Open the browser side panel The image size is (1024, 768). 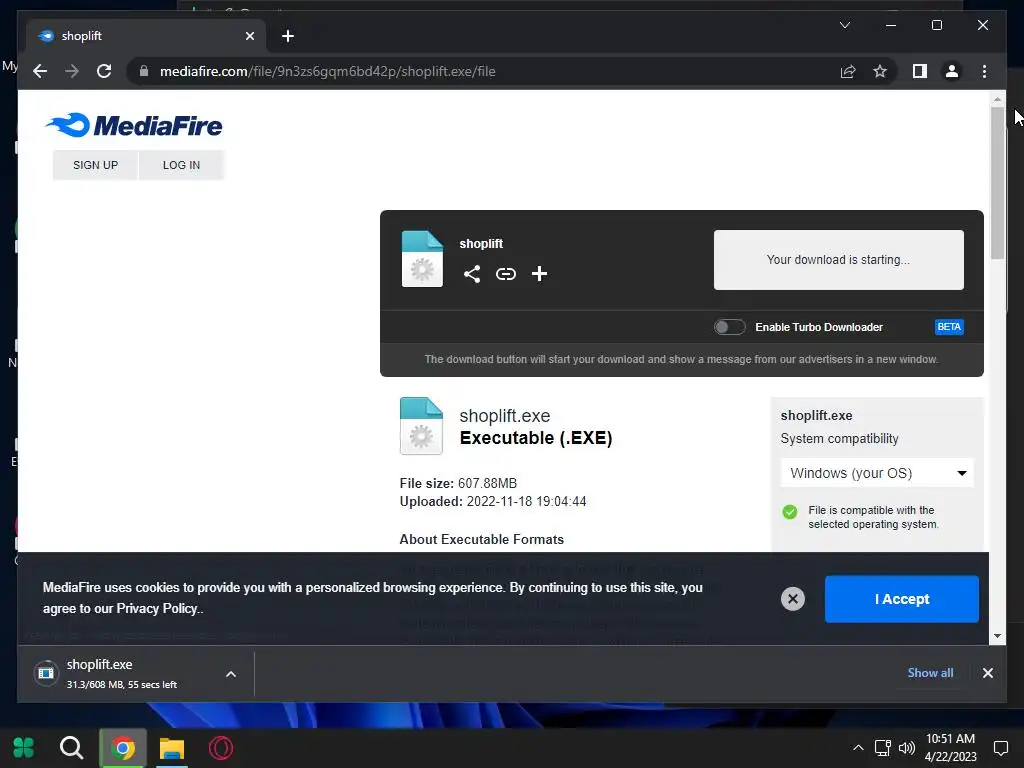[x=920, y=71]
